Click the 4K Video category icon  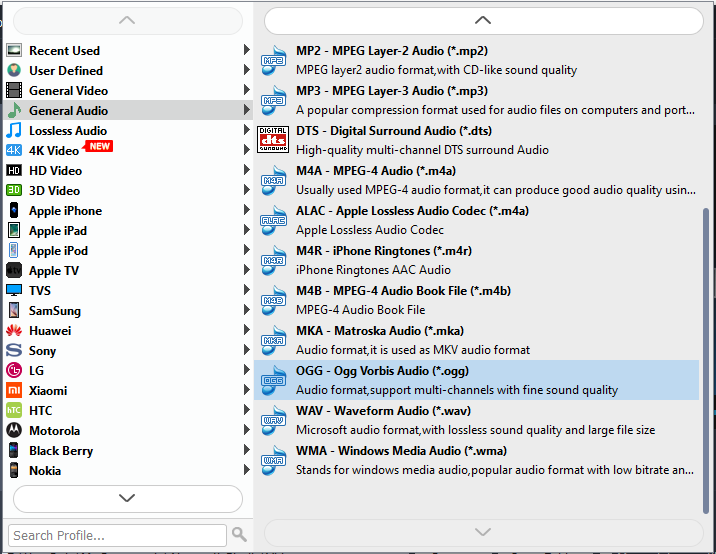tap(14, 150)
